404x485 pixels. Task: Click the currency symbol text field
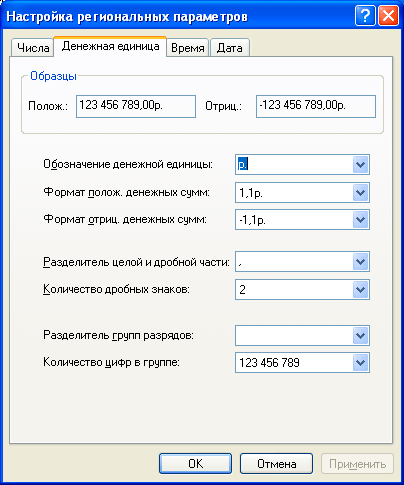tap(294, 164)
